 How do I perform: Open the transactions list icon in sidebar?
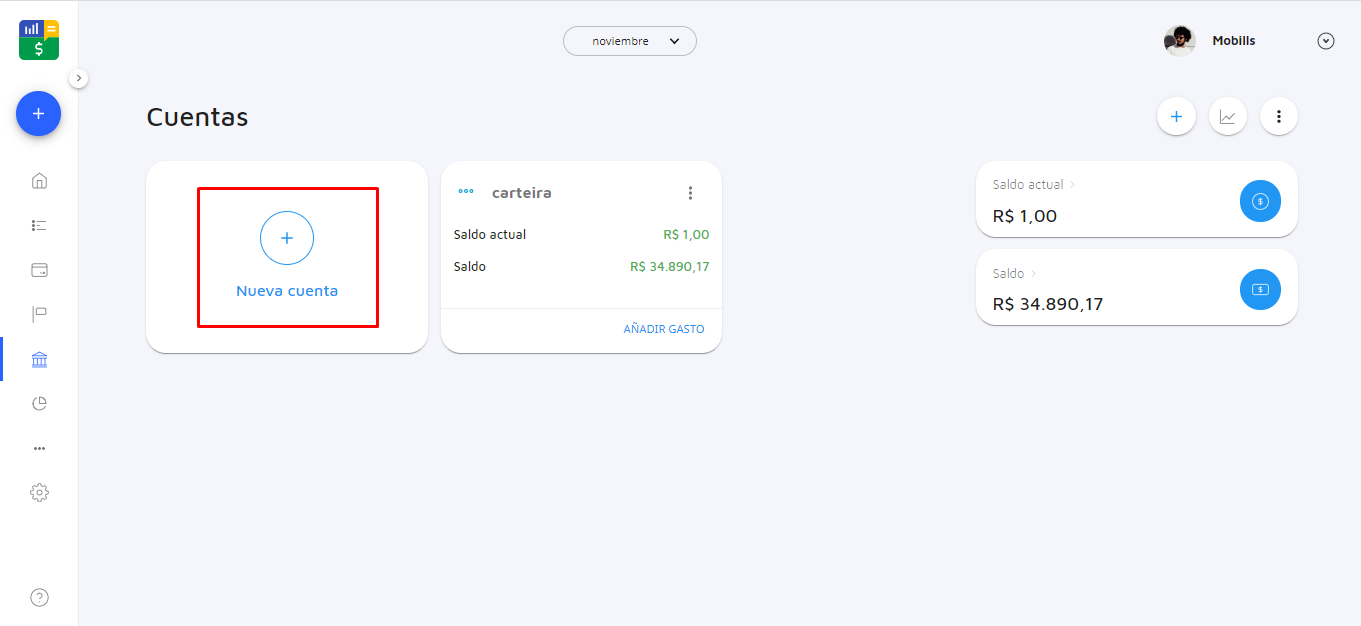[39, 226]
